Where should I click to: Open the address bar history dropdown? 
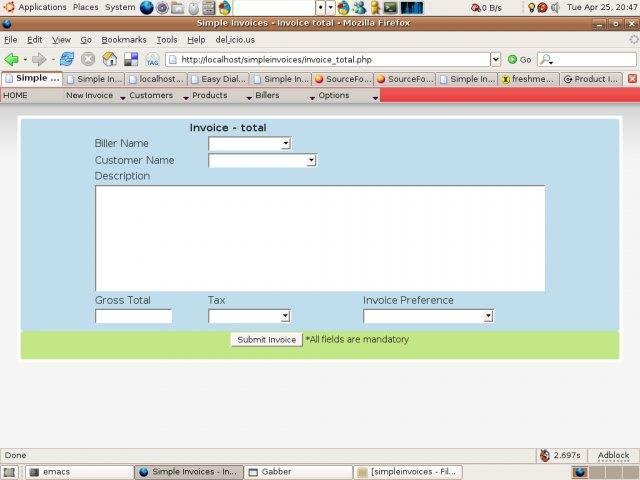[495, 60]
